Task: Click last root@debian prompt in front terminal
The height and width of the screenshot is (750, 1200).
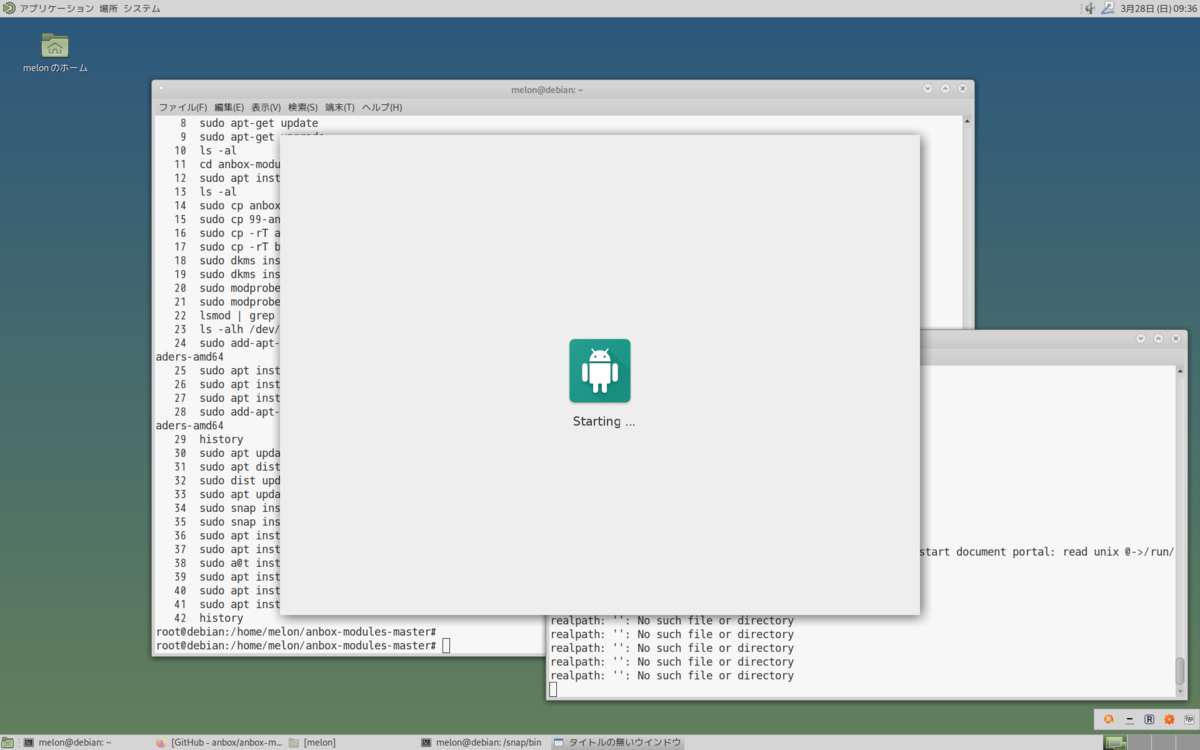Action: (296, 646)
